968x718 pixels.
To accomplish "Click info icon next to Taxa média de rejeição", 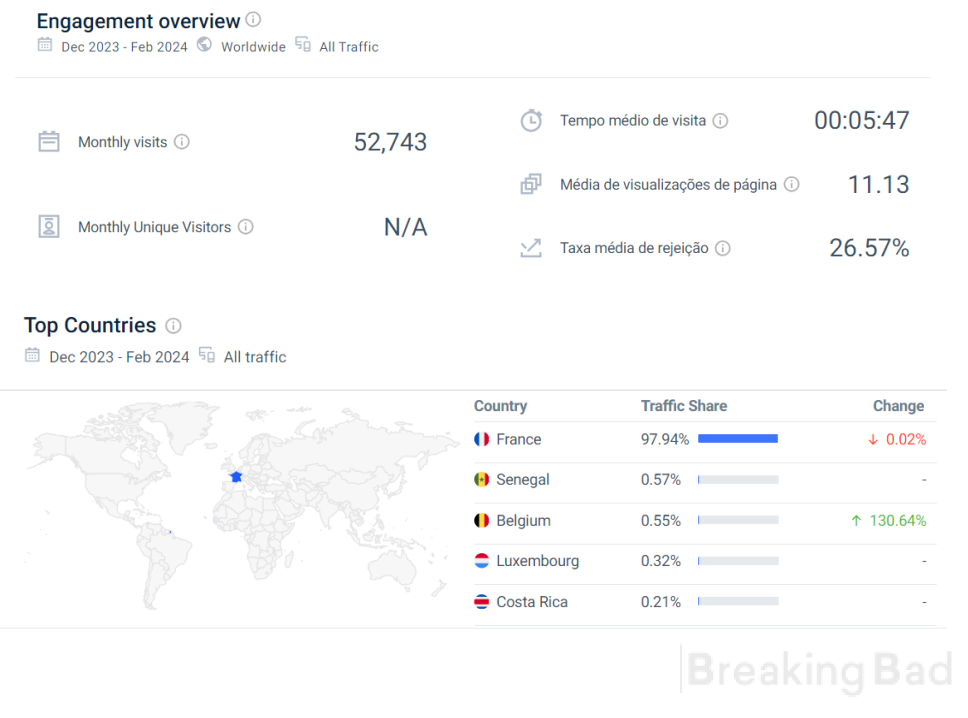I will point(723,248).
